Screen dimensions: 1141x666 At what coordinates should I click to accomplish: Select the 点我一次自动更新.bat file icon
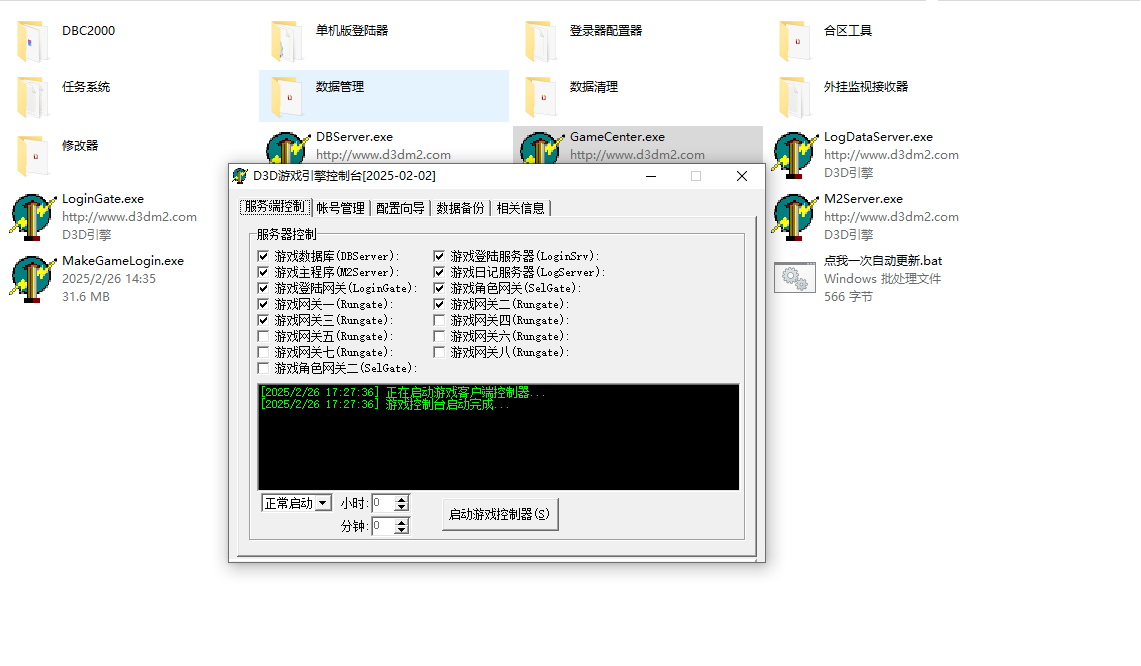[x=795, y=278]
